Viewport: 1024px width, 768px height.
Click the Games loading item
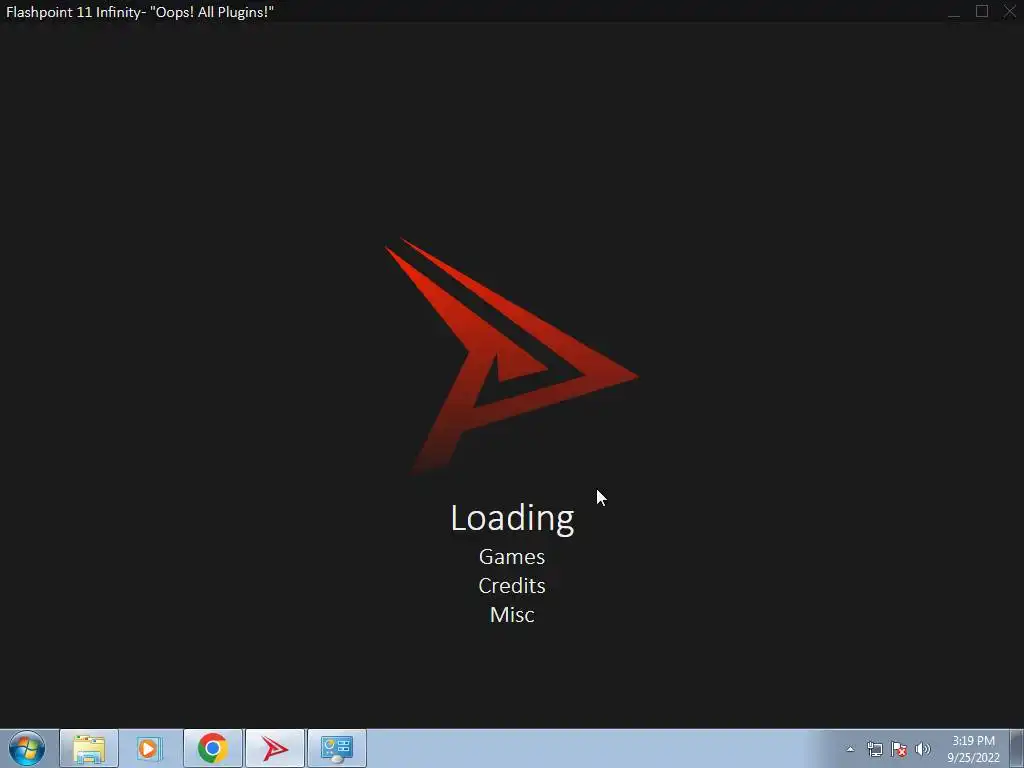512,556
